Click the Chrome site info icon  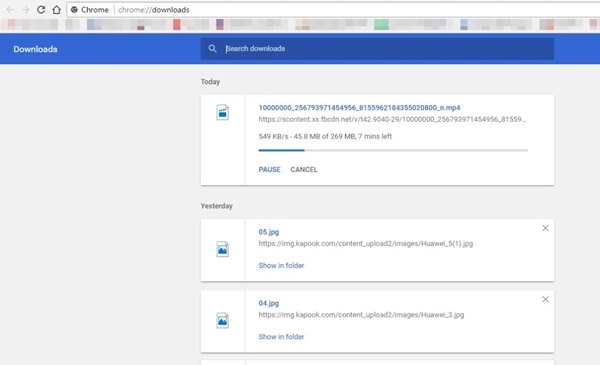point(74,10)
